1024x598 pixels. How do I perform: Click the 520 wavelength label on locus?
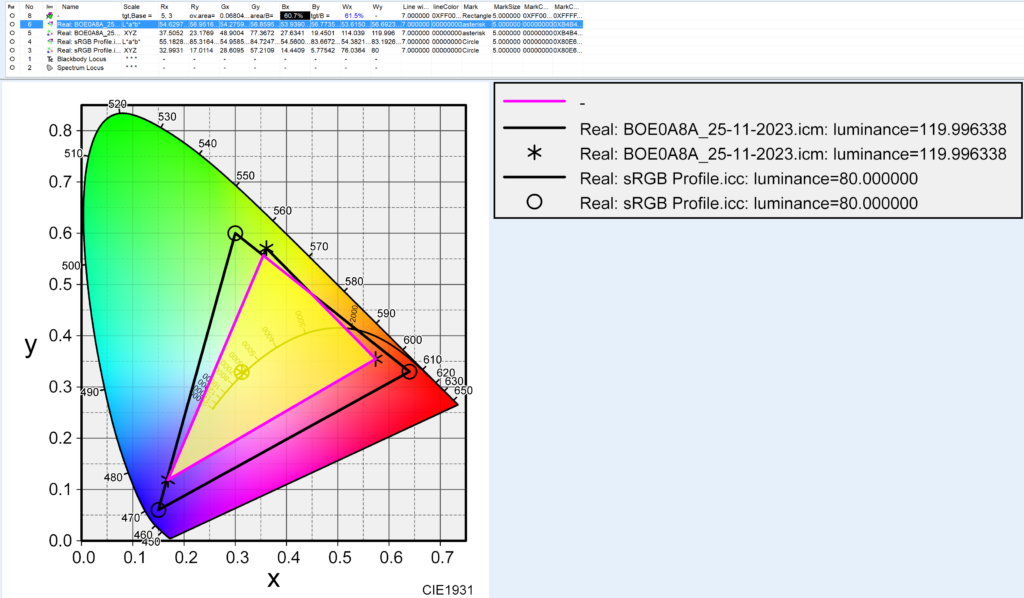118,104
